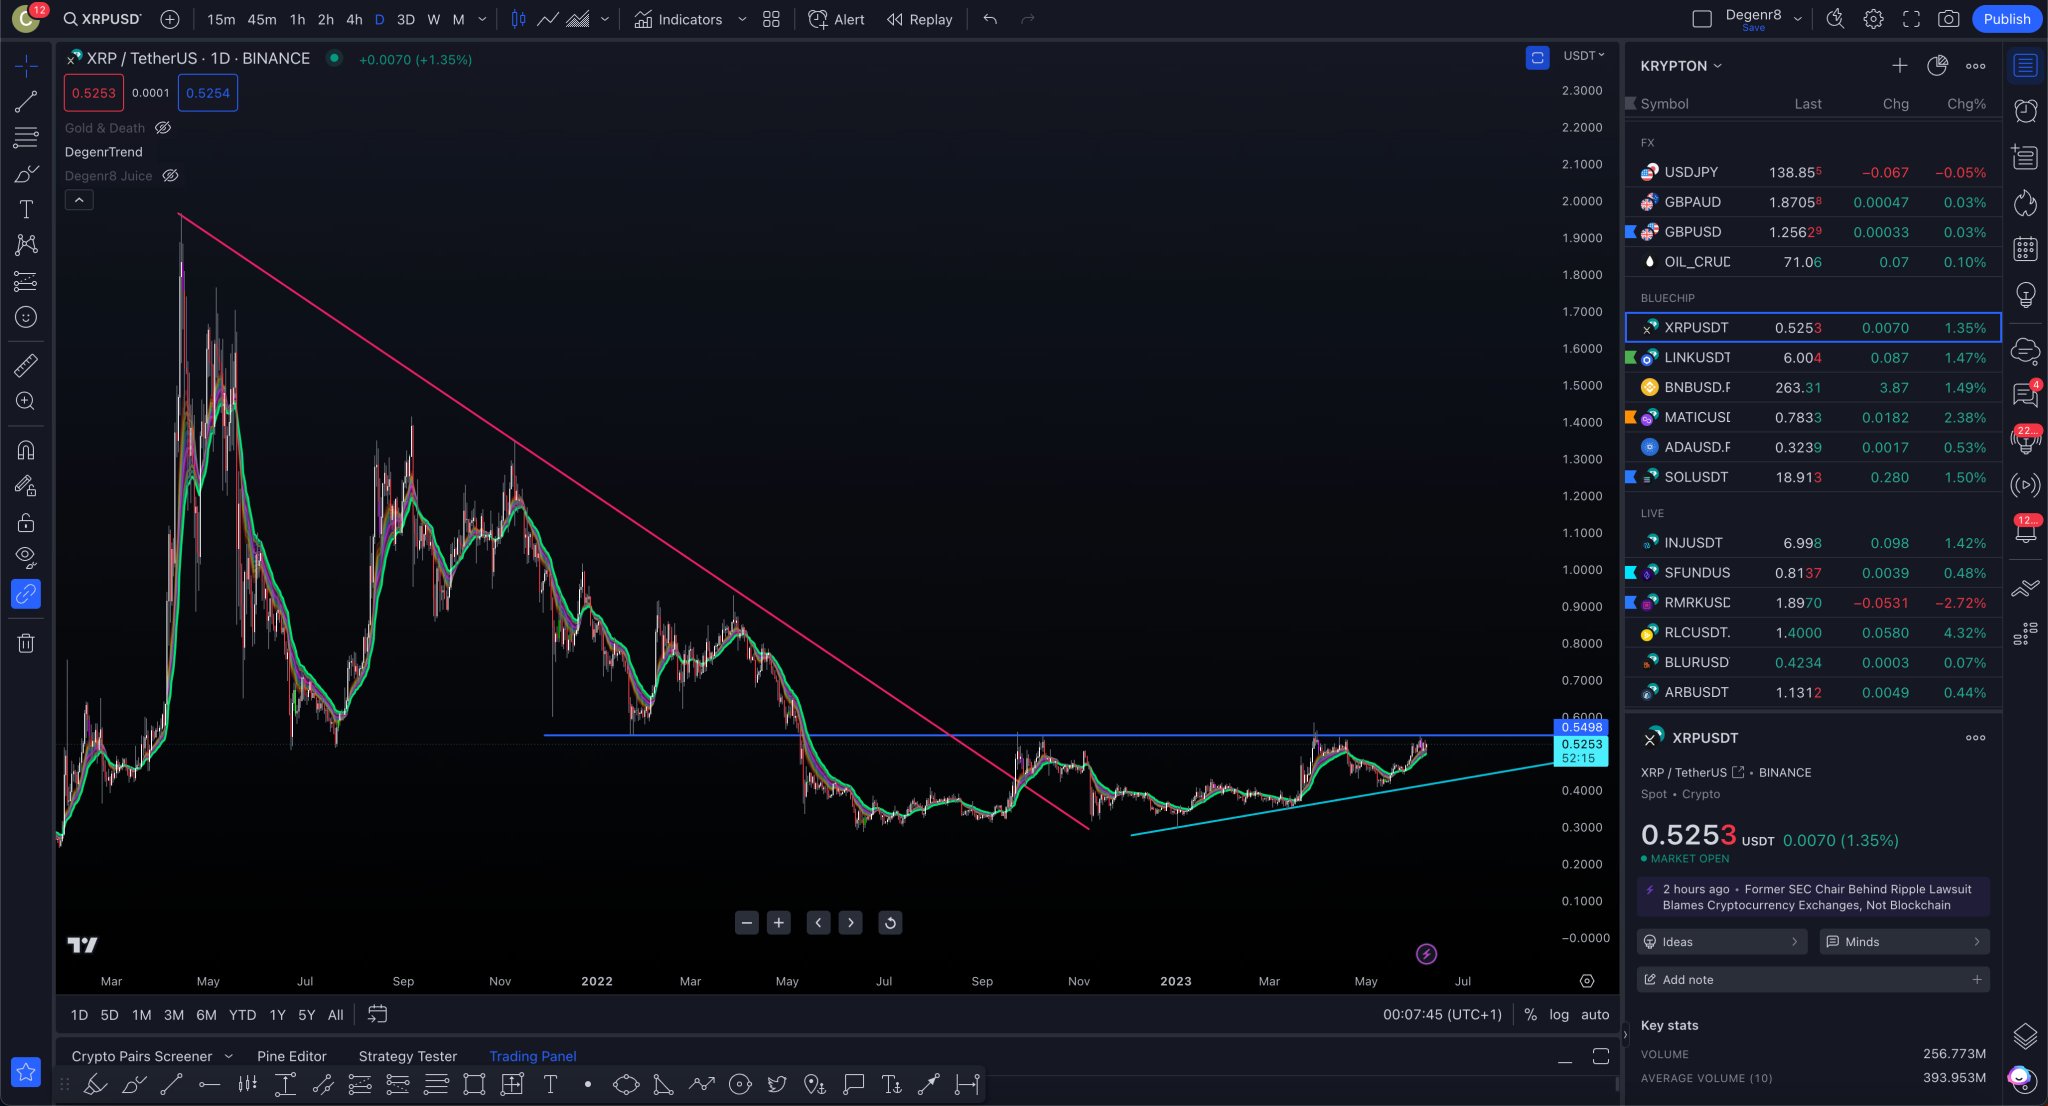Open the Crypto Pairs Screener dropdown arrow
2048x1106 pixels.
[x=229, y=1056]
